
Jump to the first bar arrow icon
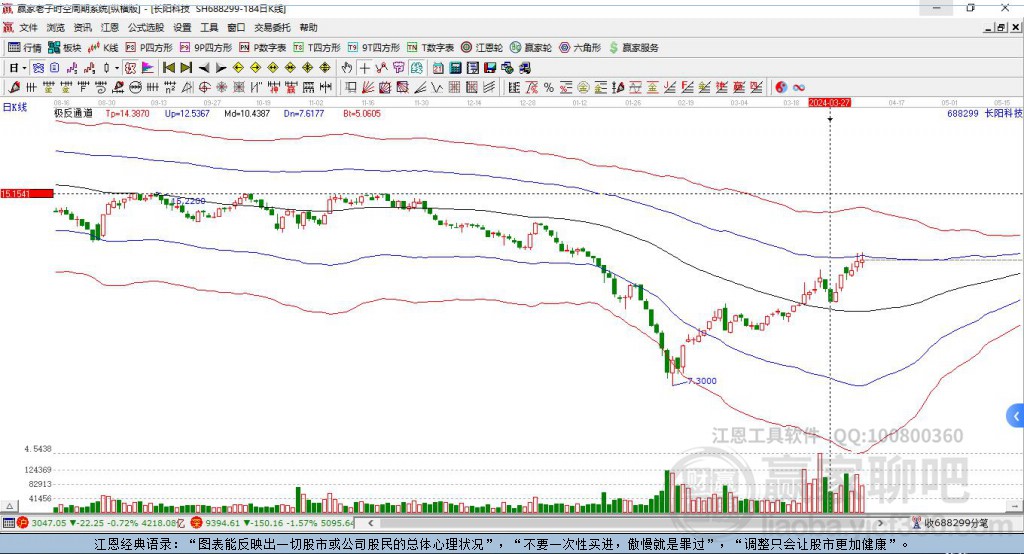(168, 68)
